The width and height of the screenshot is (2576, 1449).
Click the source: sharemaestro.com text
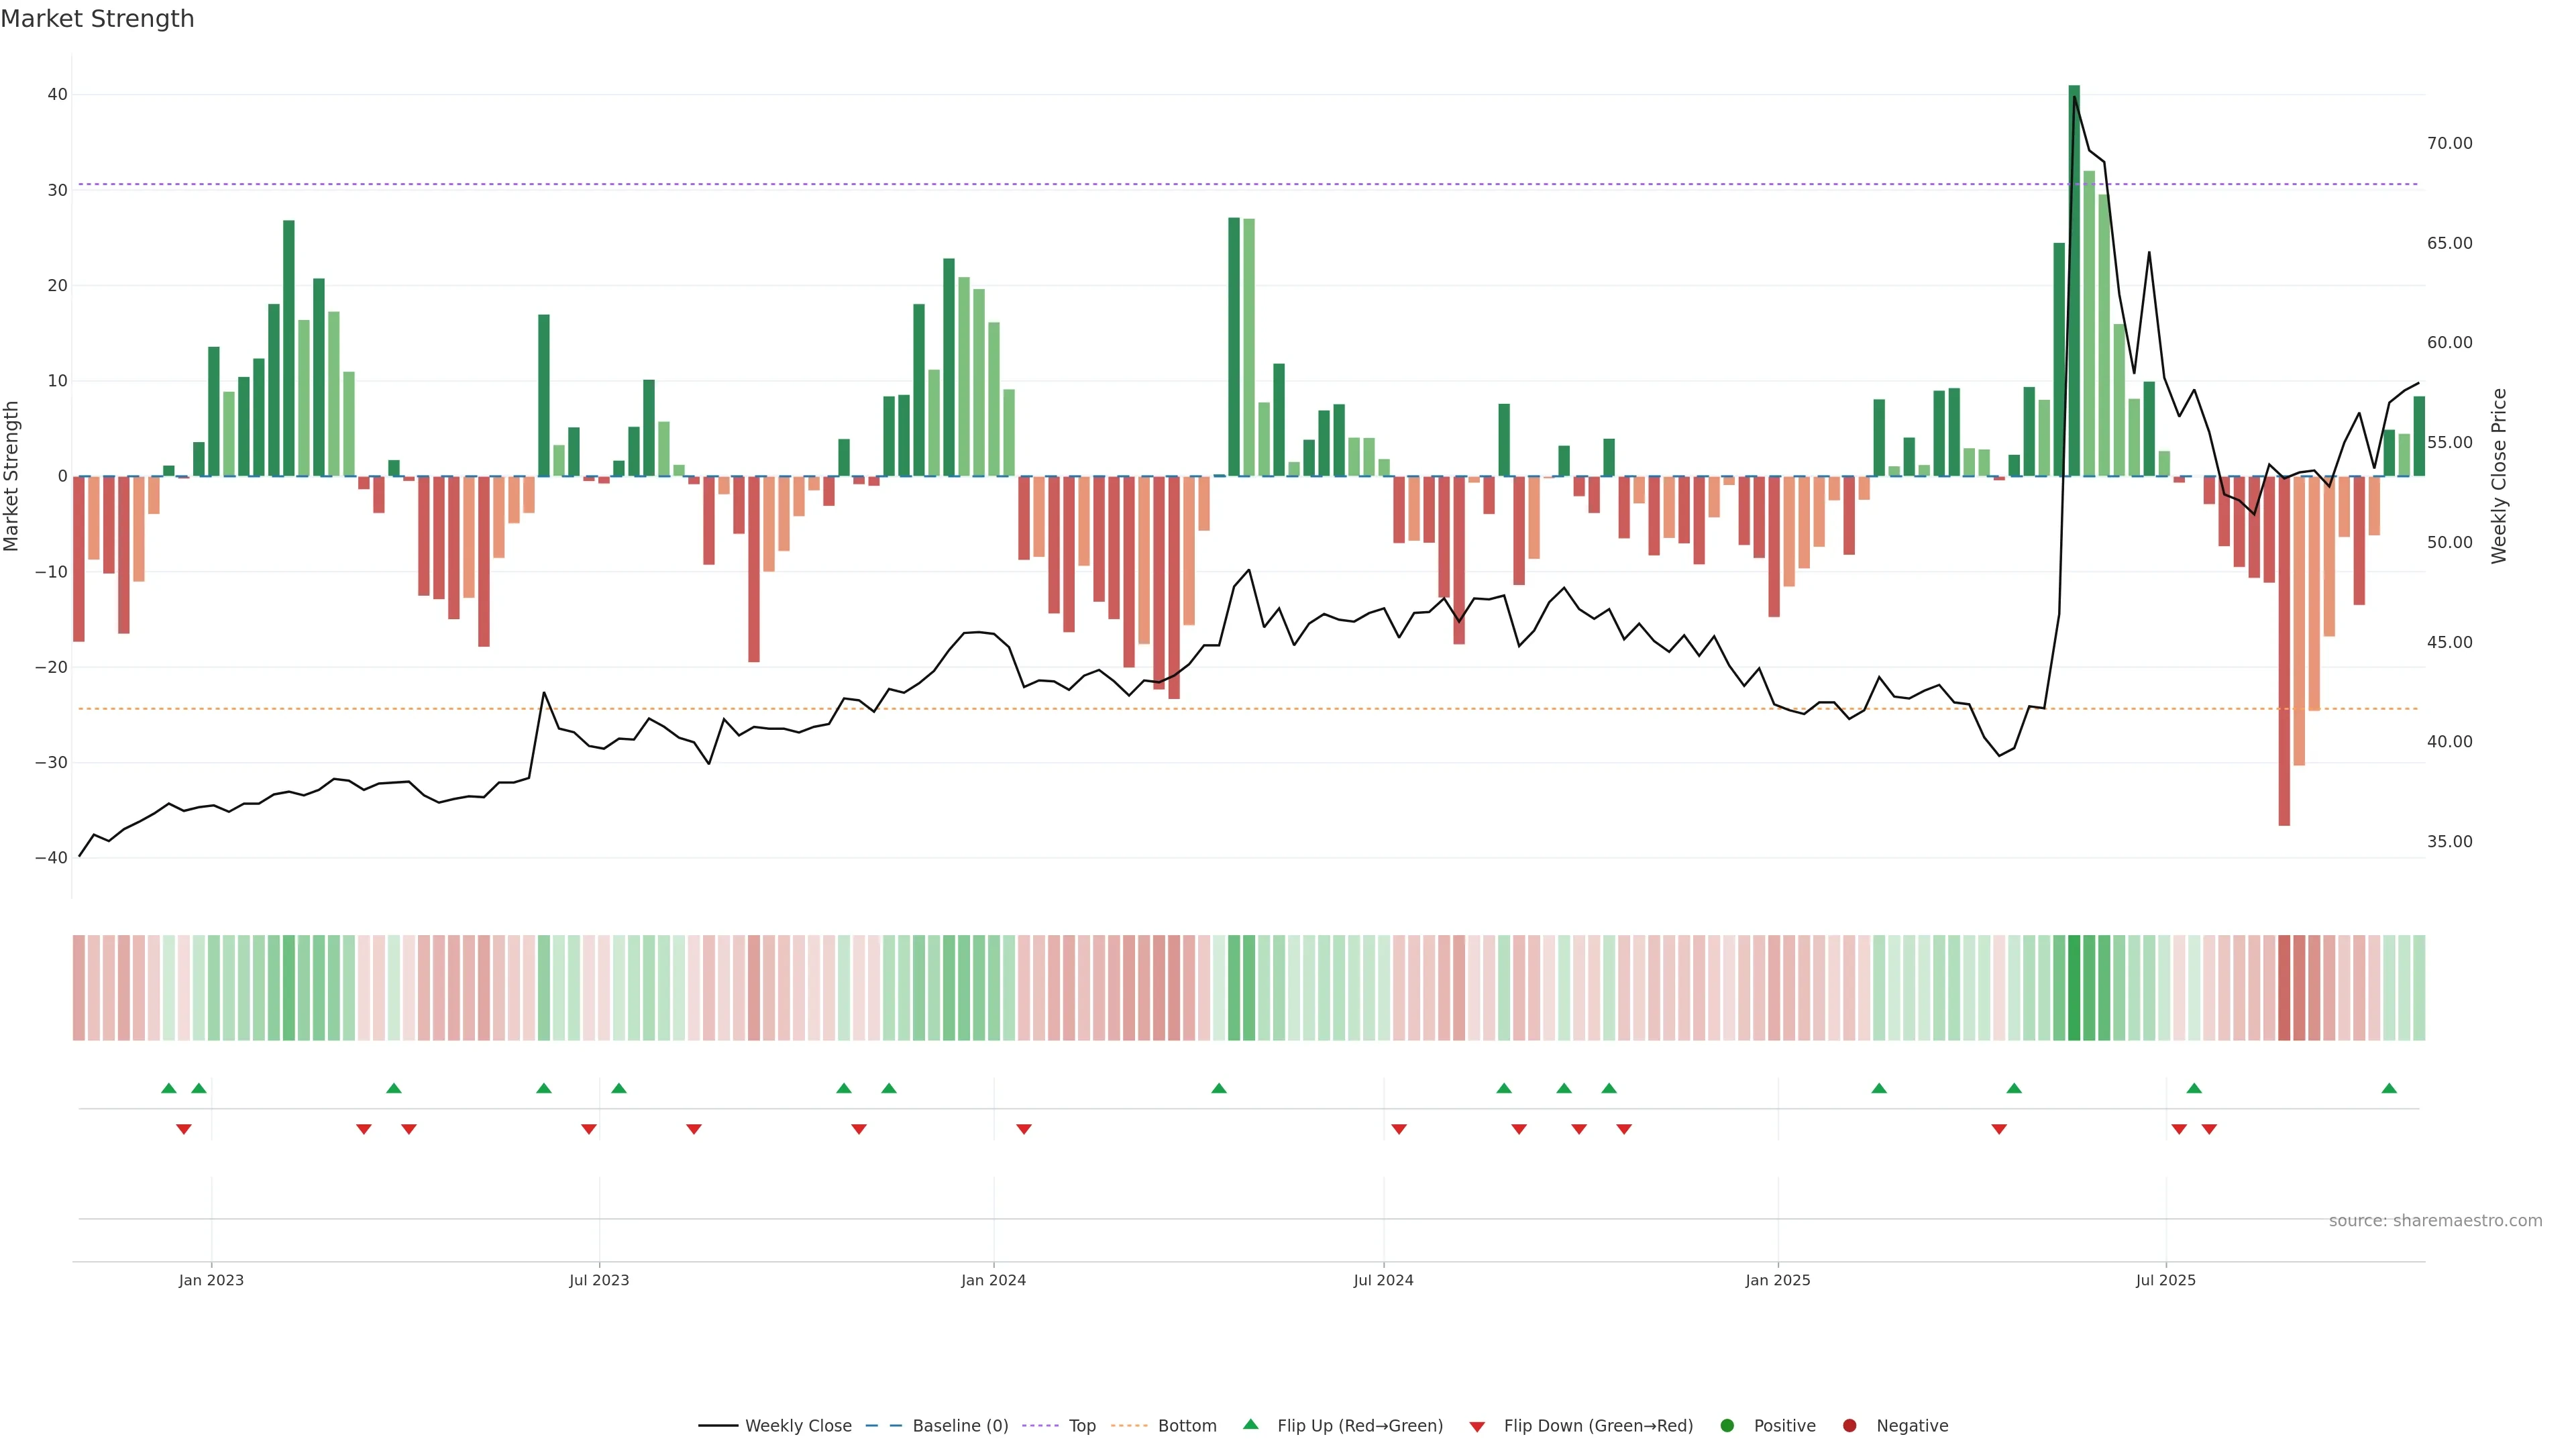(x=2435, y=1220)
